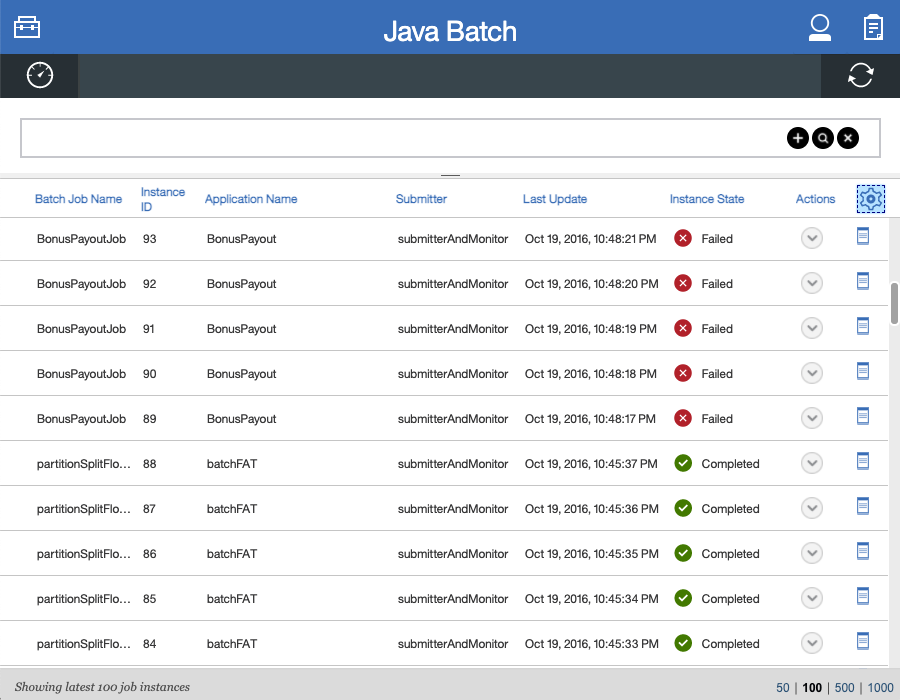The height and width of the screenshot is (700, 900).
Task: Select the dashboard gauge icon
Action: pos(39,75)
